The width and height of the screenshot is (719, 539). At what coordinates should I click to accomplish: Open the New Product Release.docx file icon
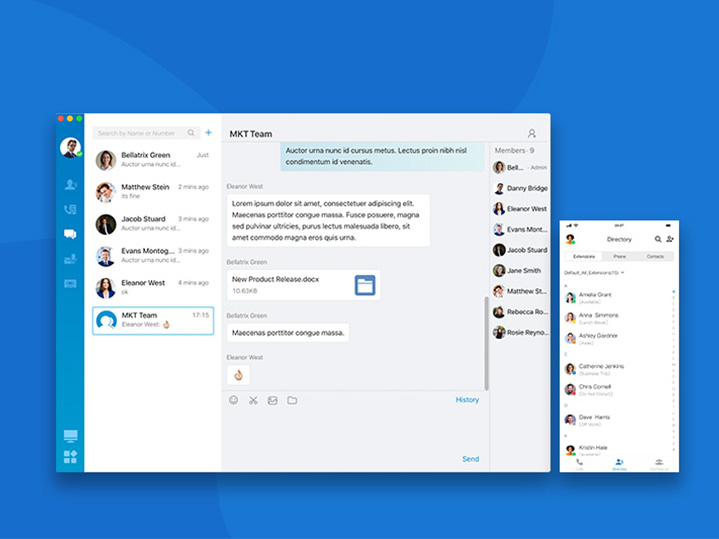[365, 285]
